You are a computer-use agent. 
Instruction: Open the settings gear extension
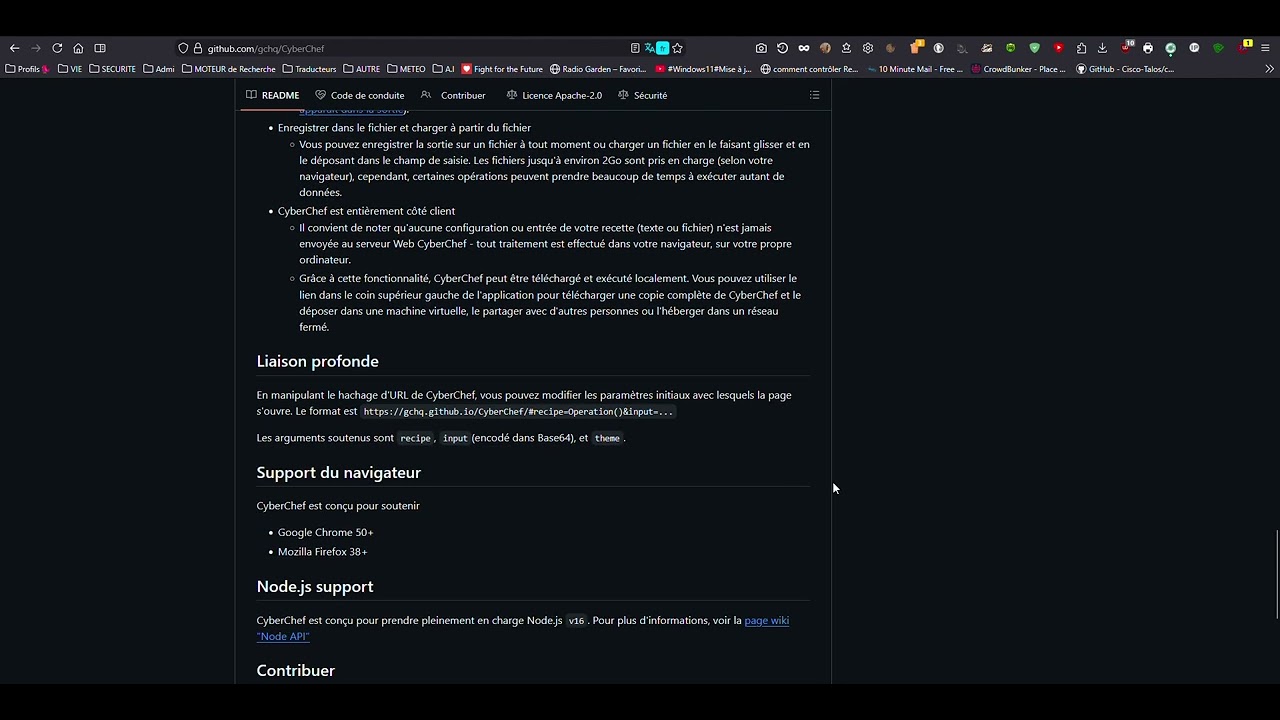pos(867,48)
